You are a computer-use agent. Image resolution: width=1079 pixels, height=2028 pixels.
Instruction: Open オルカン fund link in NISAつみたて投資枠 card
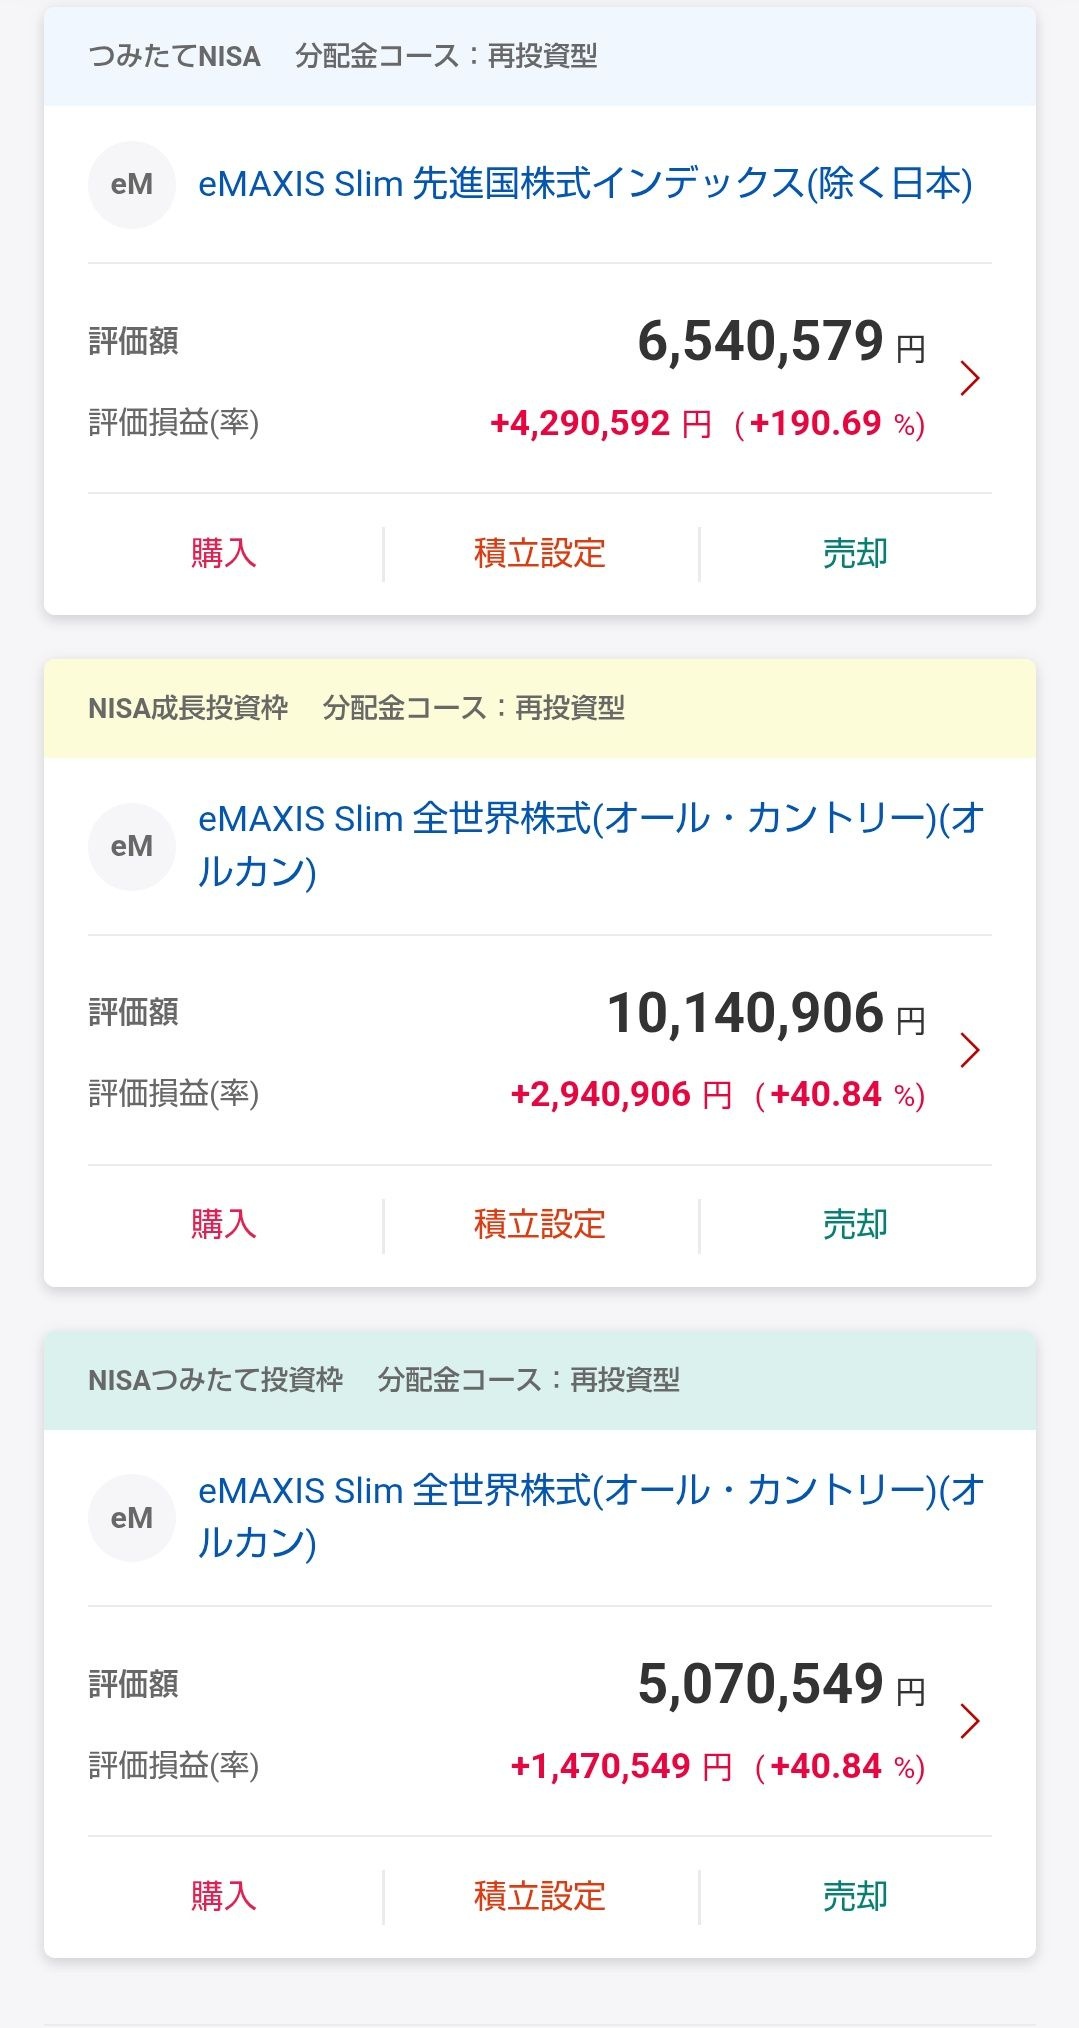(591, 1517)
